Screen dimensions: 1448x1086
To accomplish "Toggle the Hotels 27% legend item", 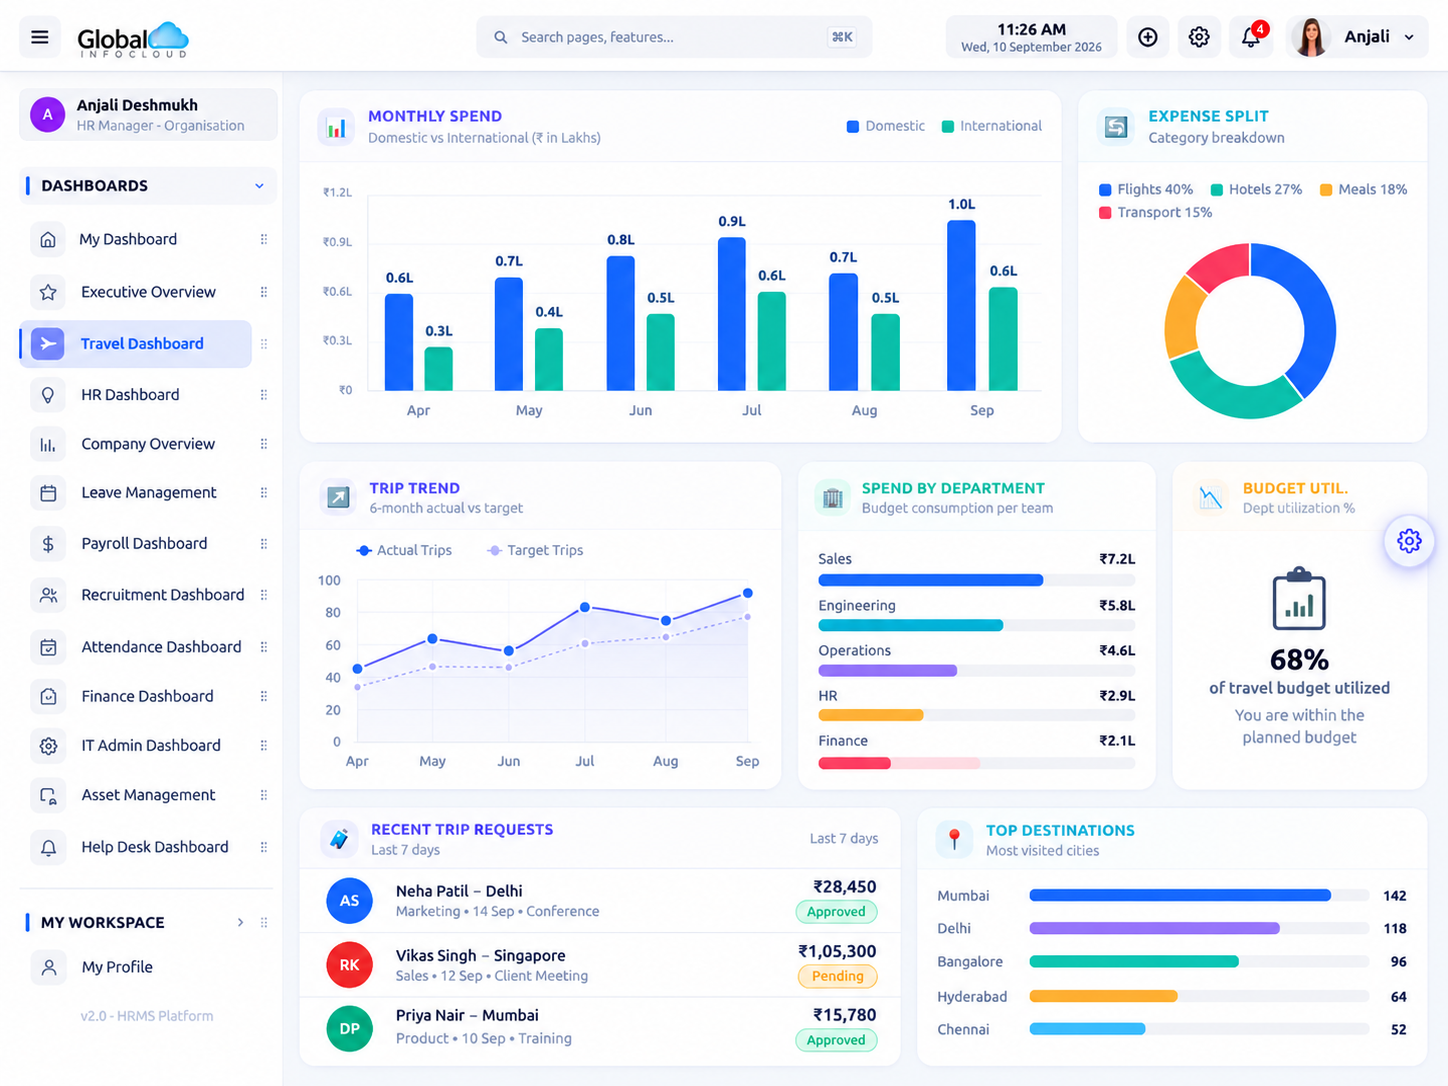I will 1256,189.
